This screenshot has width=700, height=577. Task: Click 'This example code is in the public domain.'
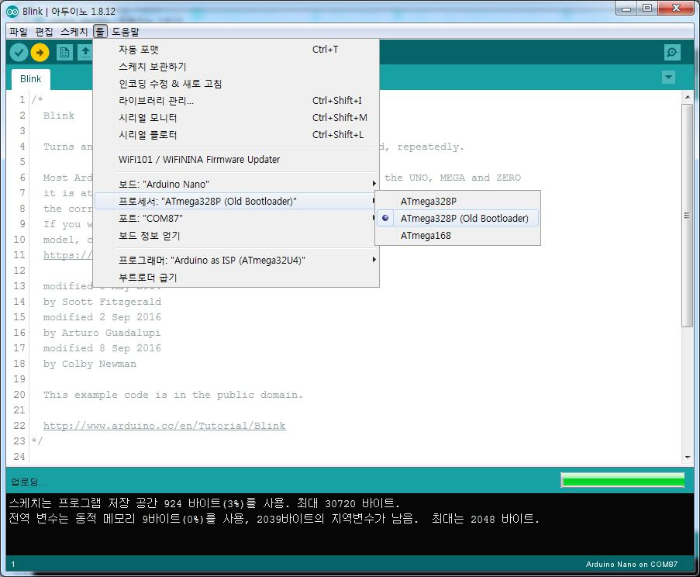(173, 395)
